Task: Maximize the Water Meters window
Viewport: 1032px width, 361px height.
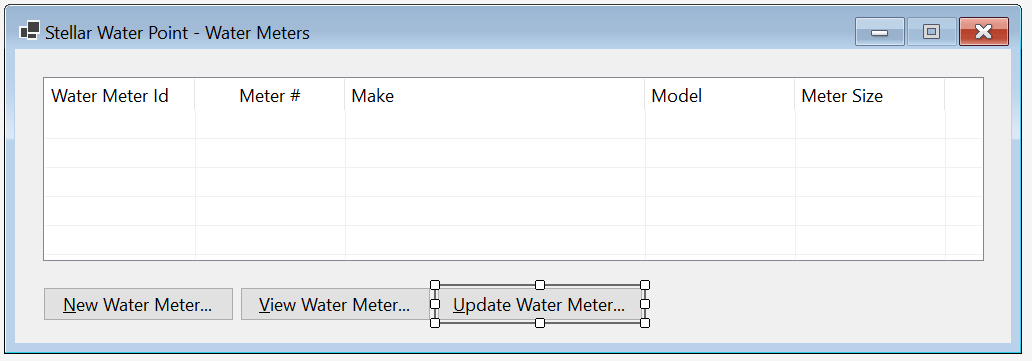Action: (x=931, y=32)
